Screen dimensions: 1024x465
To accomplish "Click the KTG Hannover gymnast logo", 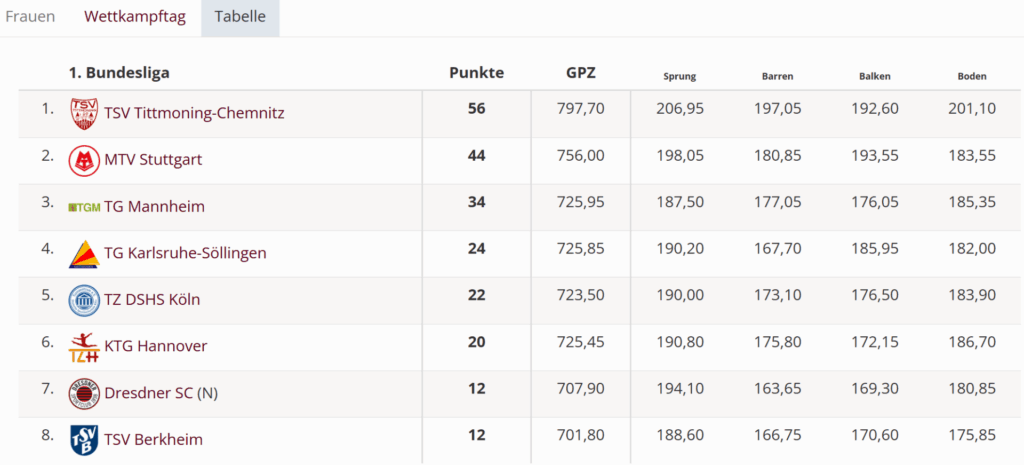I will [x=84, y=347].
